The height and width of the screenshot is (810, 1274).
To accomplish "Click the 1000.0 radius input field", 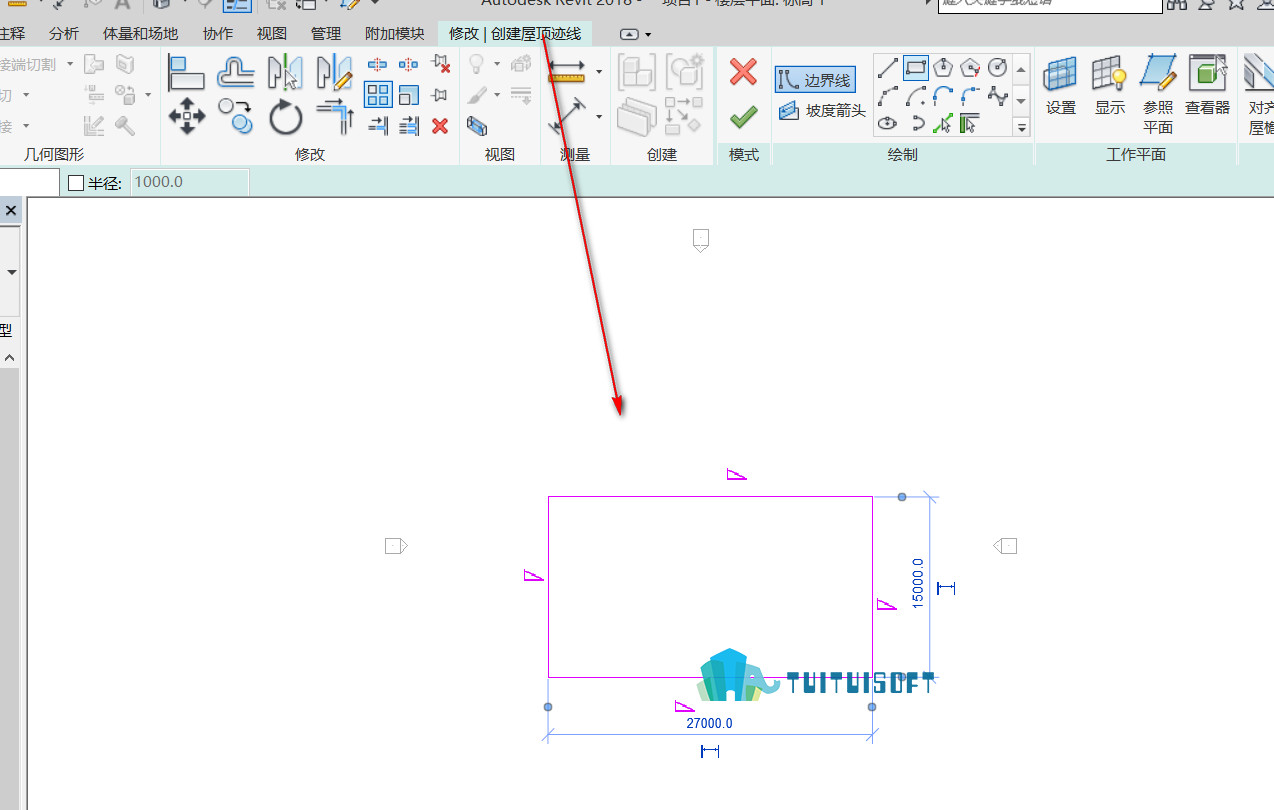I will [189, 183].
